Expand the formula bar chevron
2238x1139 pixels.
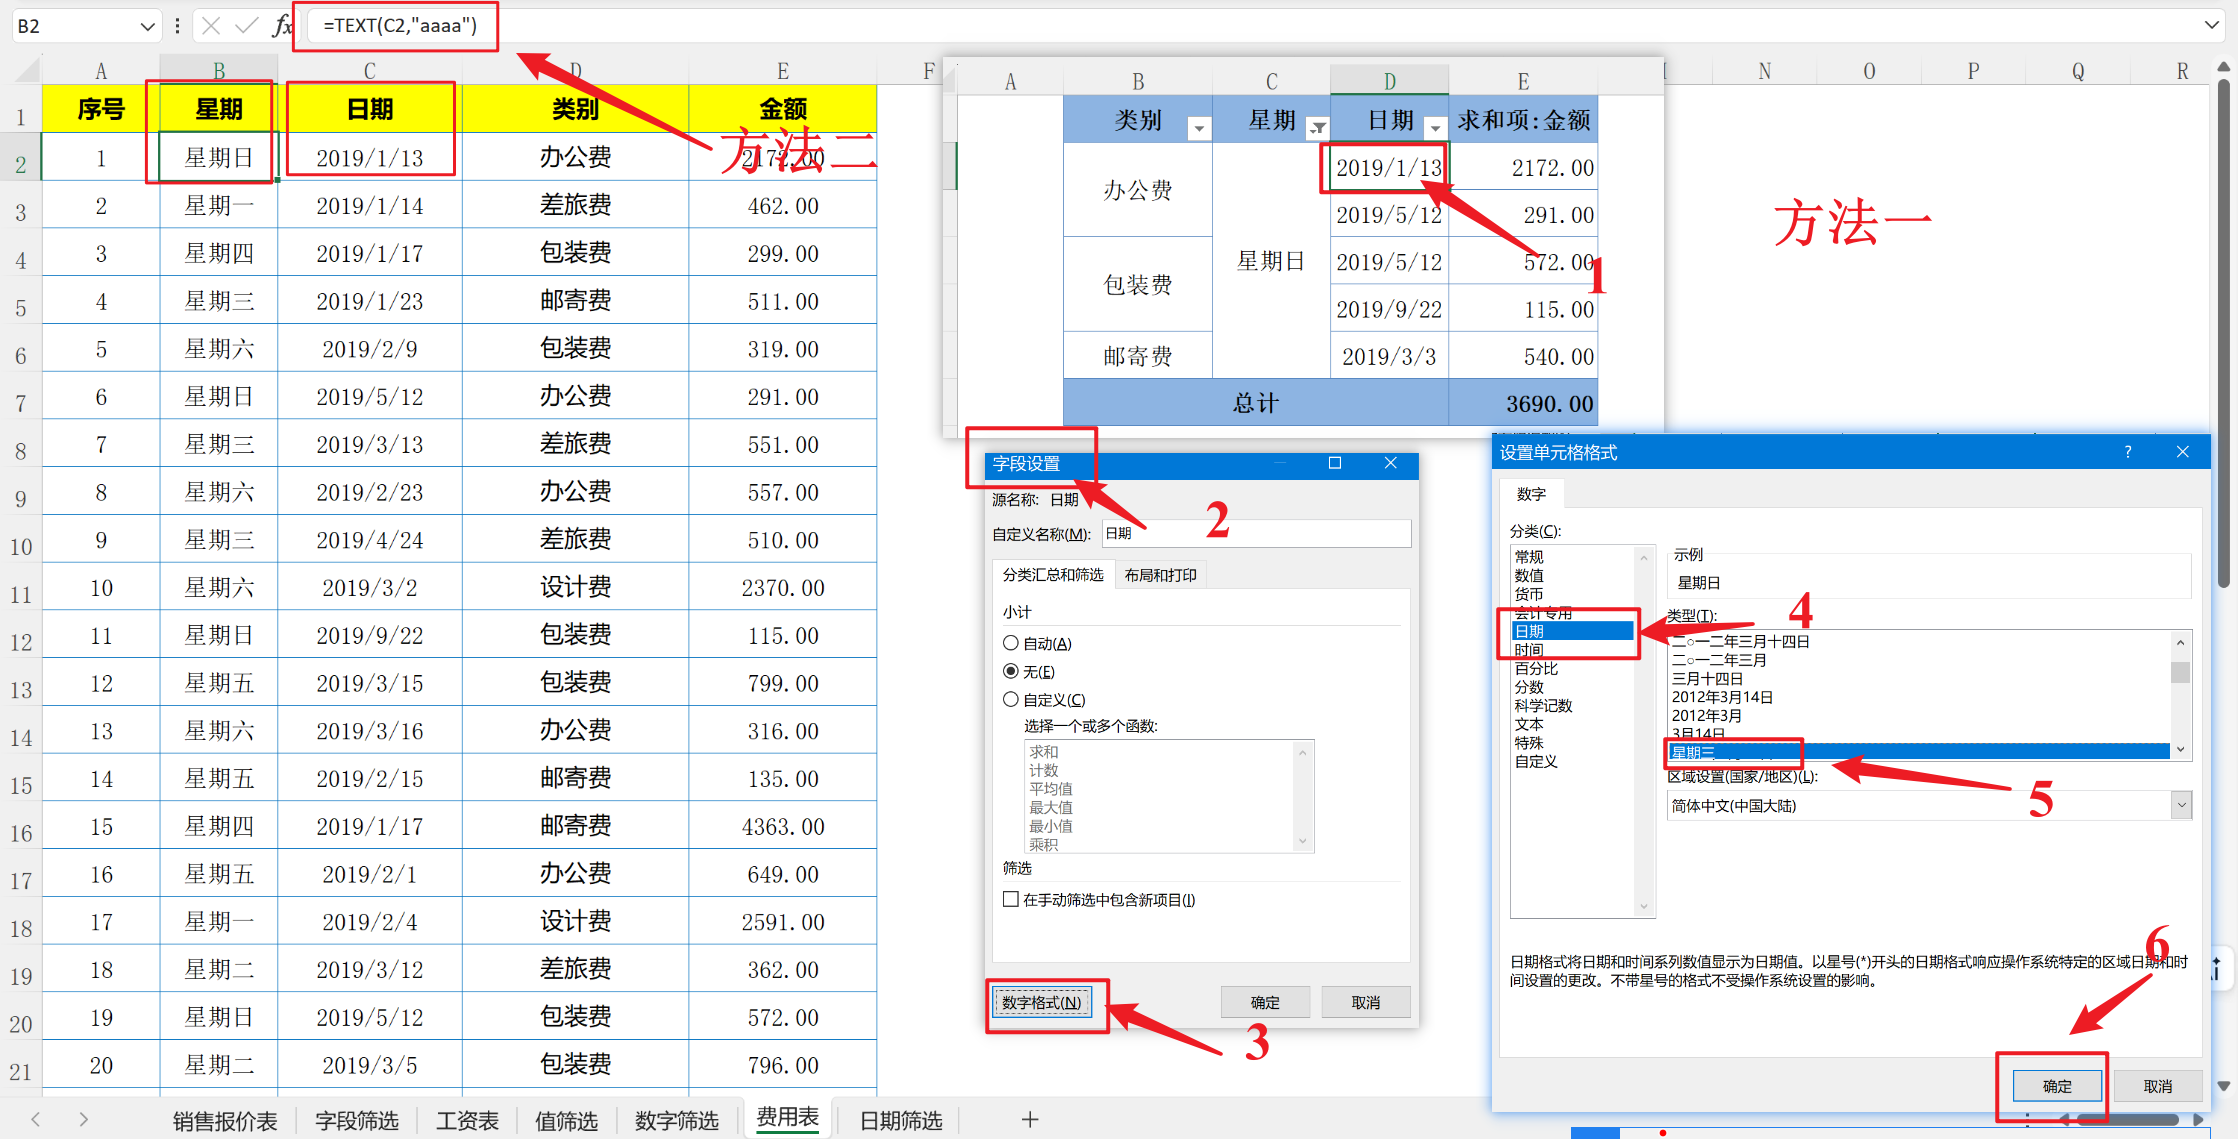(2212, 26)
